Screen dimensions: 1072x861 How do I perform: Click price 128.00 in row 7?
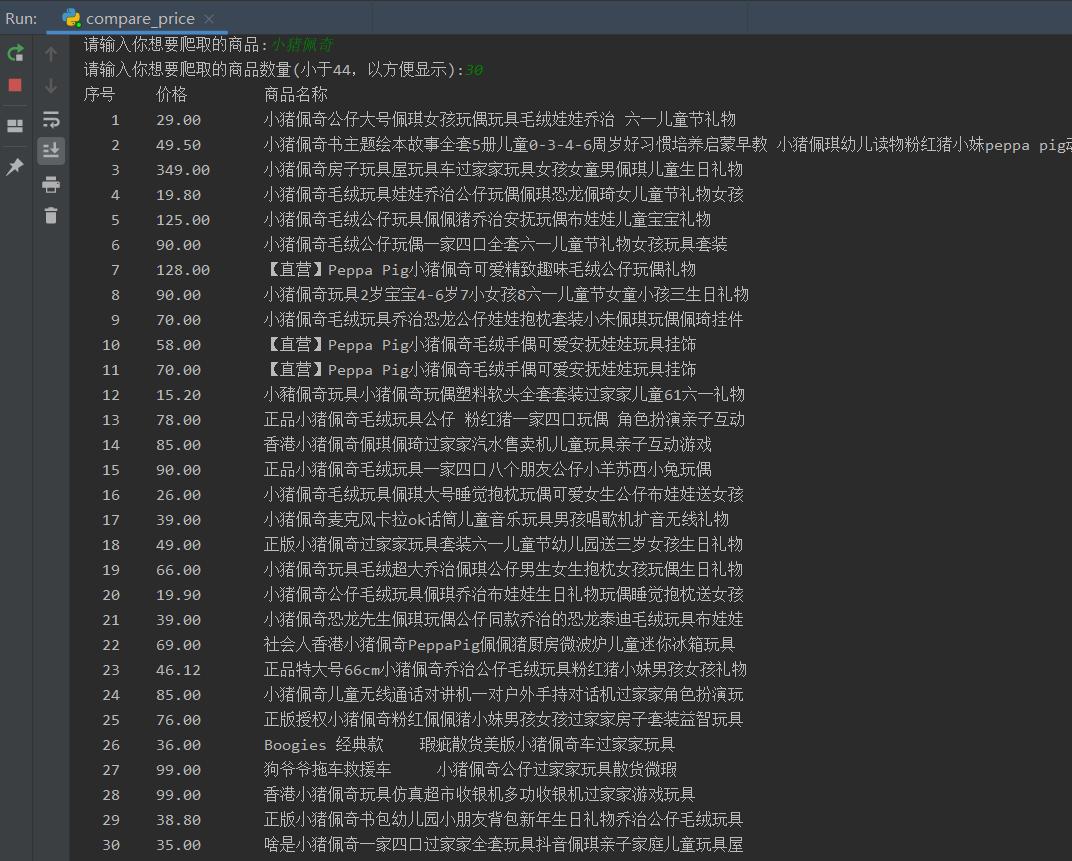[x=183, y=270]
